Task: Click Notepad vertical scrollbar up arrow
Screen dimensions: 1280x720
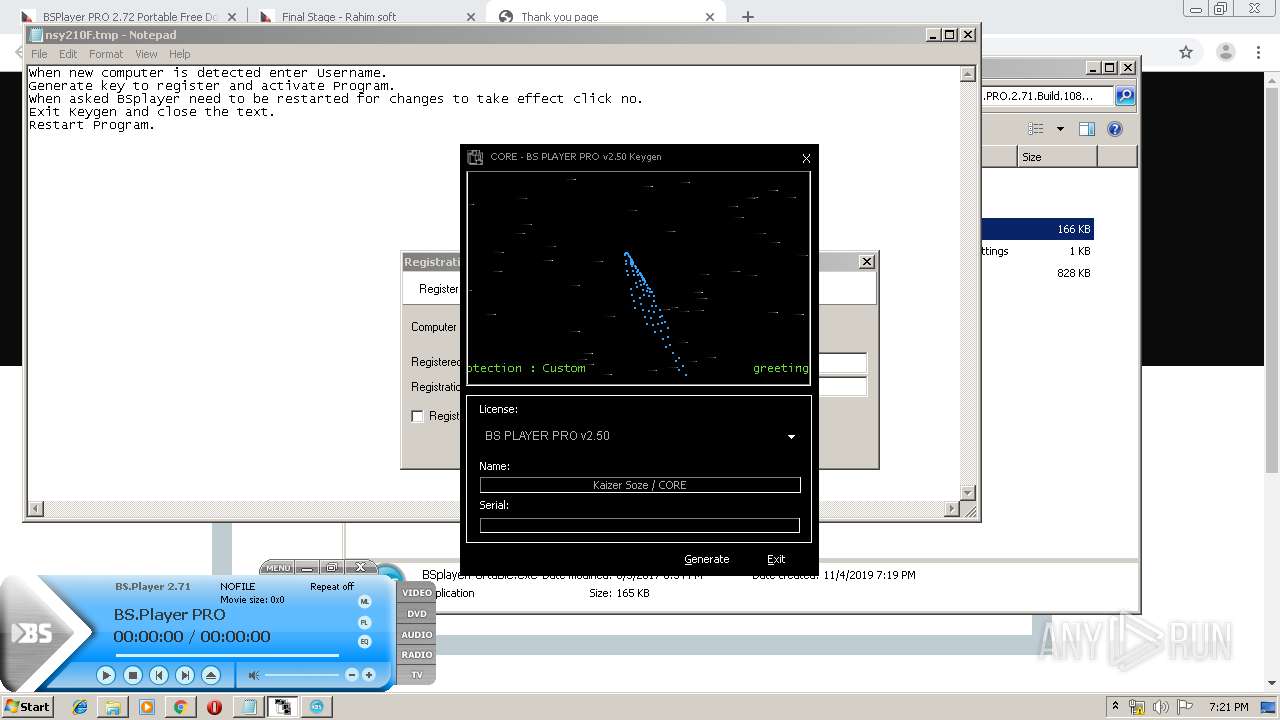Action: click(968, 74)
